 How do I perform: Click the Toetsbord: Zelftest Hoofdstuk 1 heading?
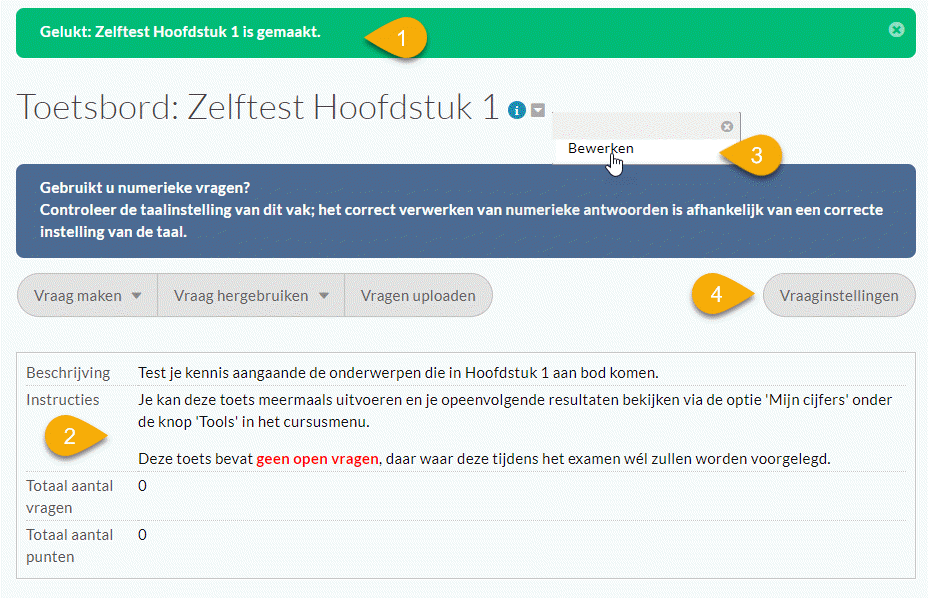click(258, 107)
